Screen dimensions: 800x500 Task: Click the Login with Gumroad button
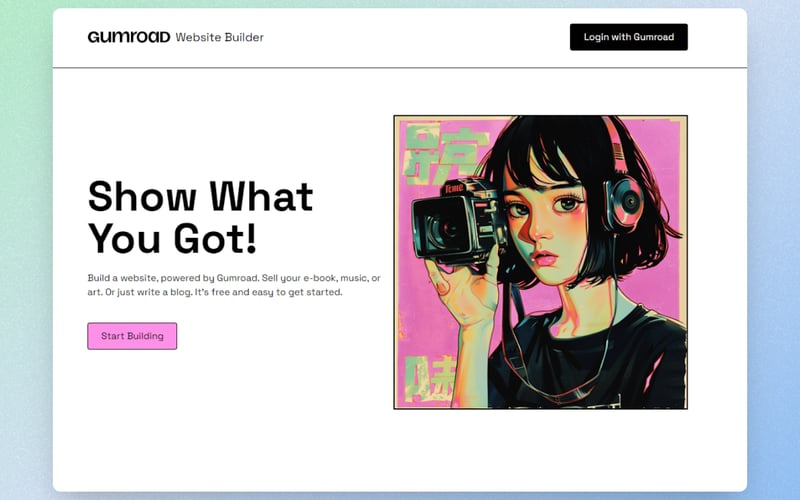(629, 37)
